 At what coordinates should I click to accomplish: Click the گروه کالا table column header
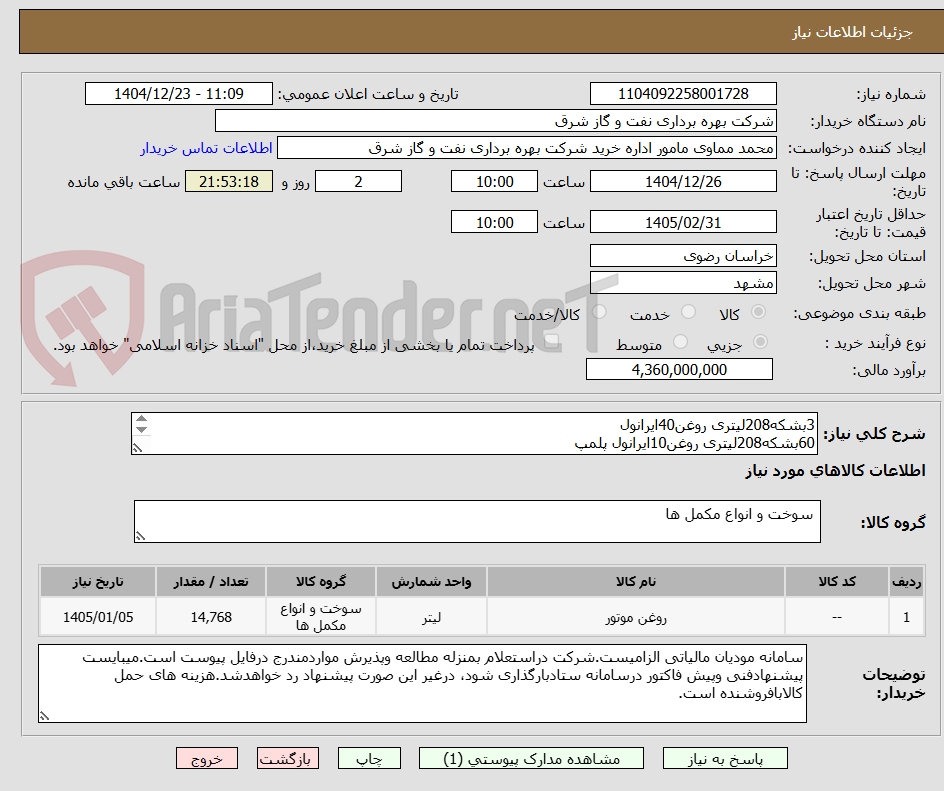(x=321, y=582)
